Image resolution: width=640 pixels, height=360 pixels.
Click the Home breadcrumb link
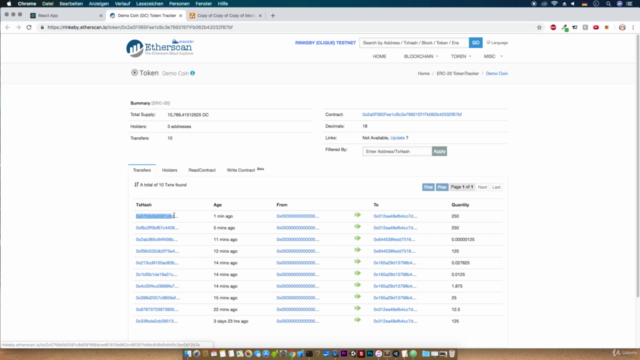[x=424, y=73]
